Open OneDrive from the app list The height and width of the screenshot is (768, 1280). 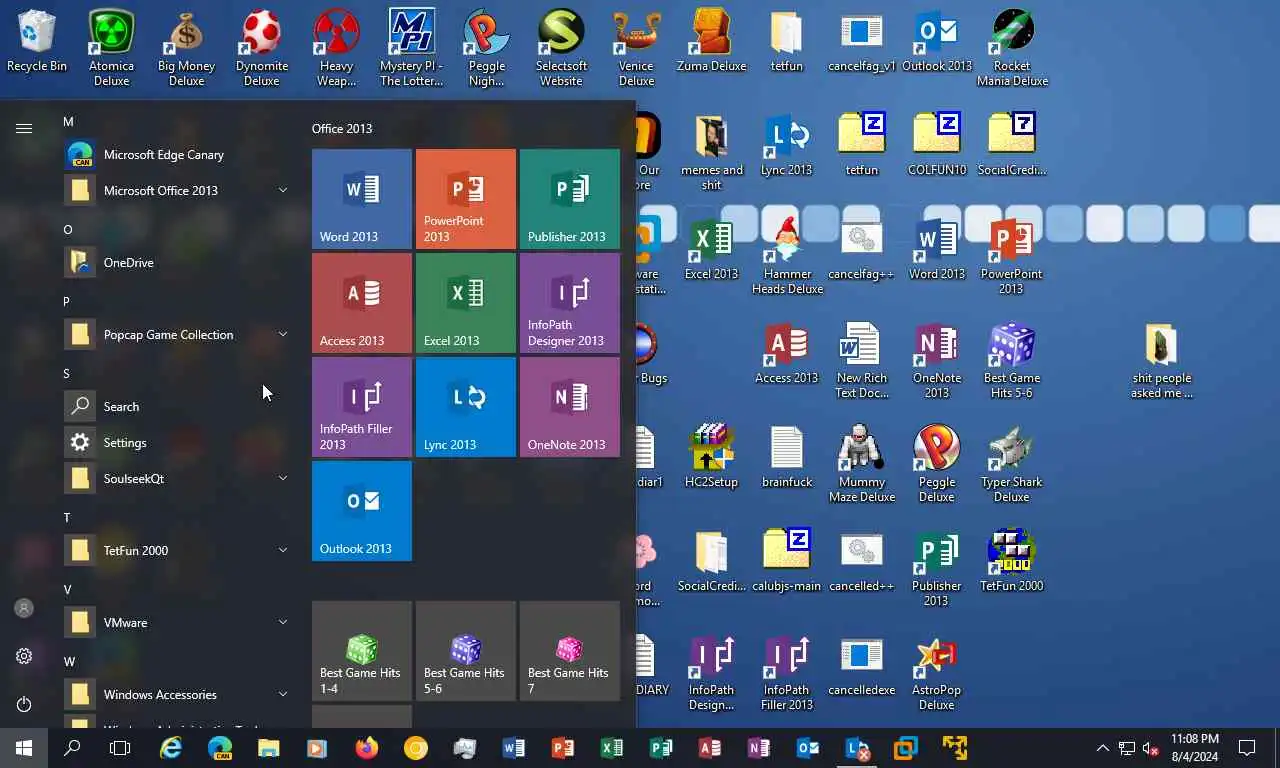178,262
